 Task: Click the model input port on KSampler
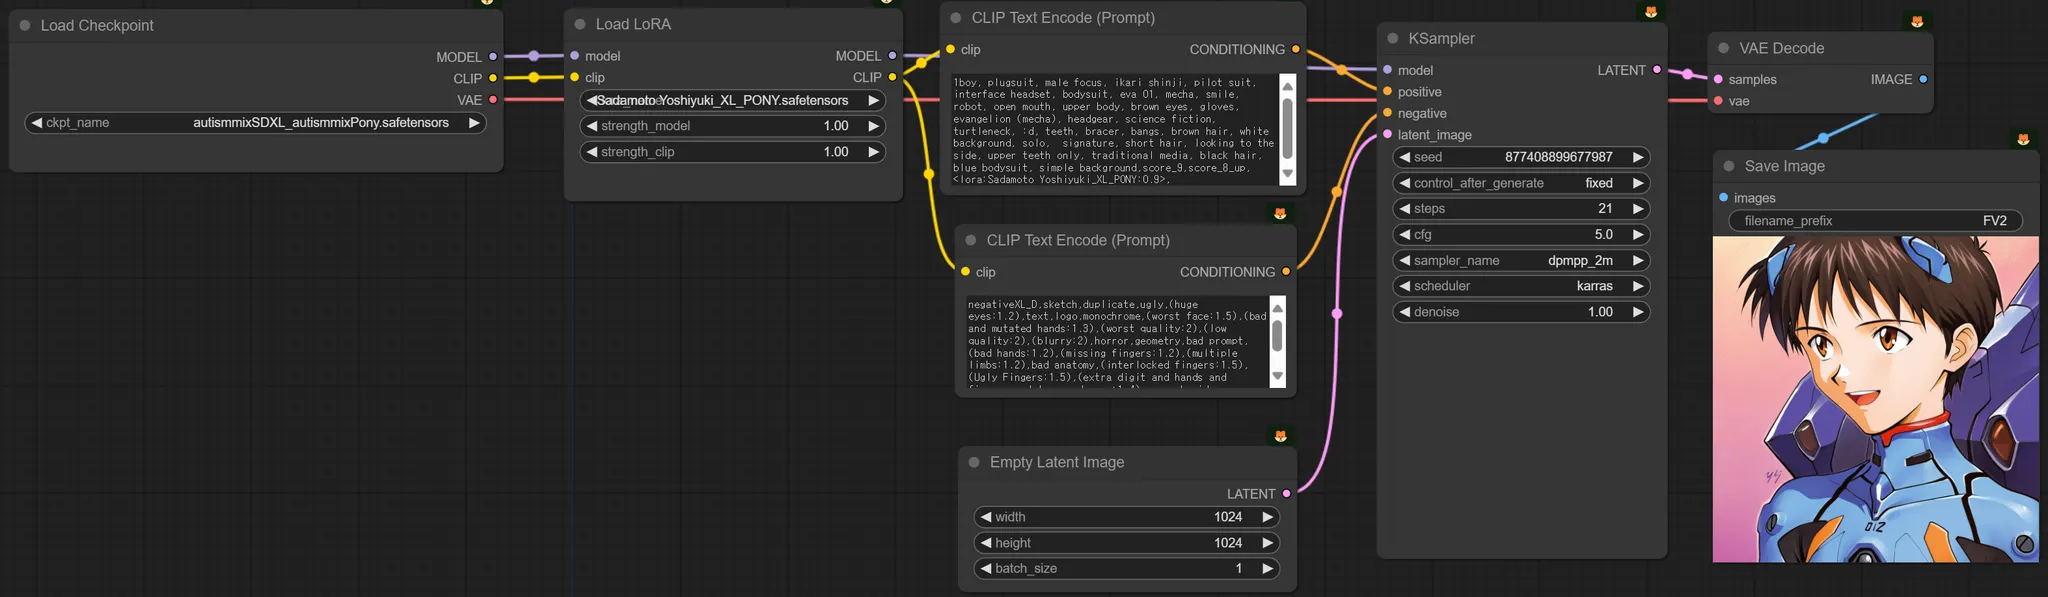[x=1388, y=70]
